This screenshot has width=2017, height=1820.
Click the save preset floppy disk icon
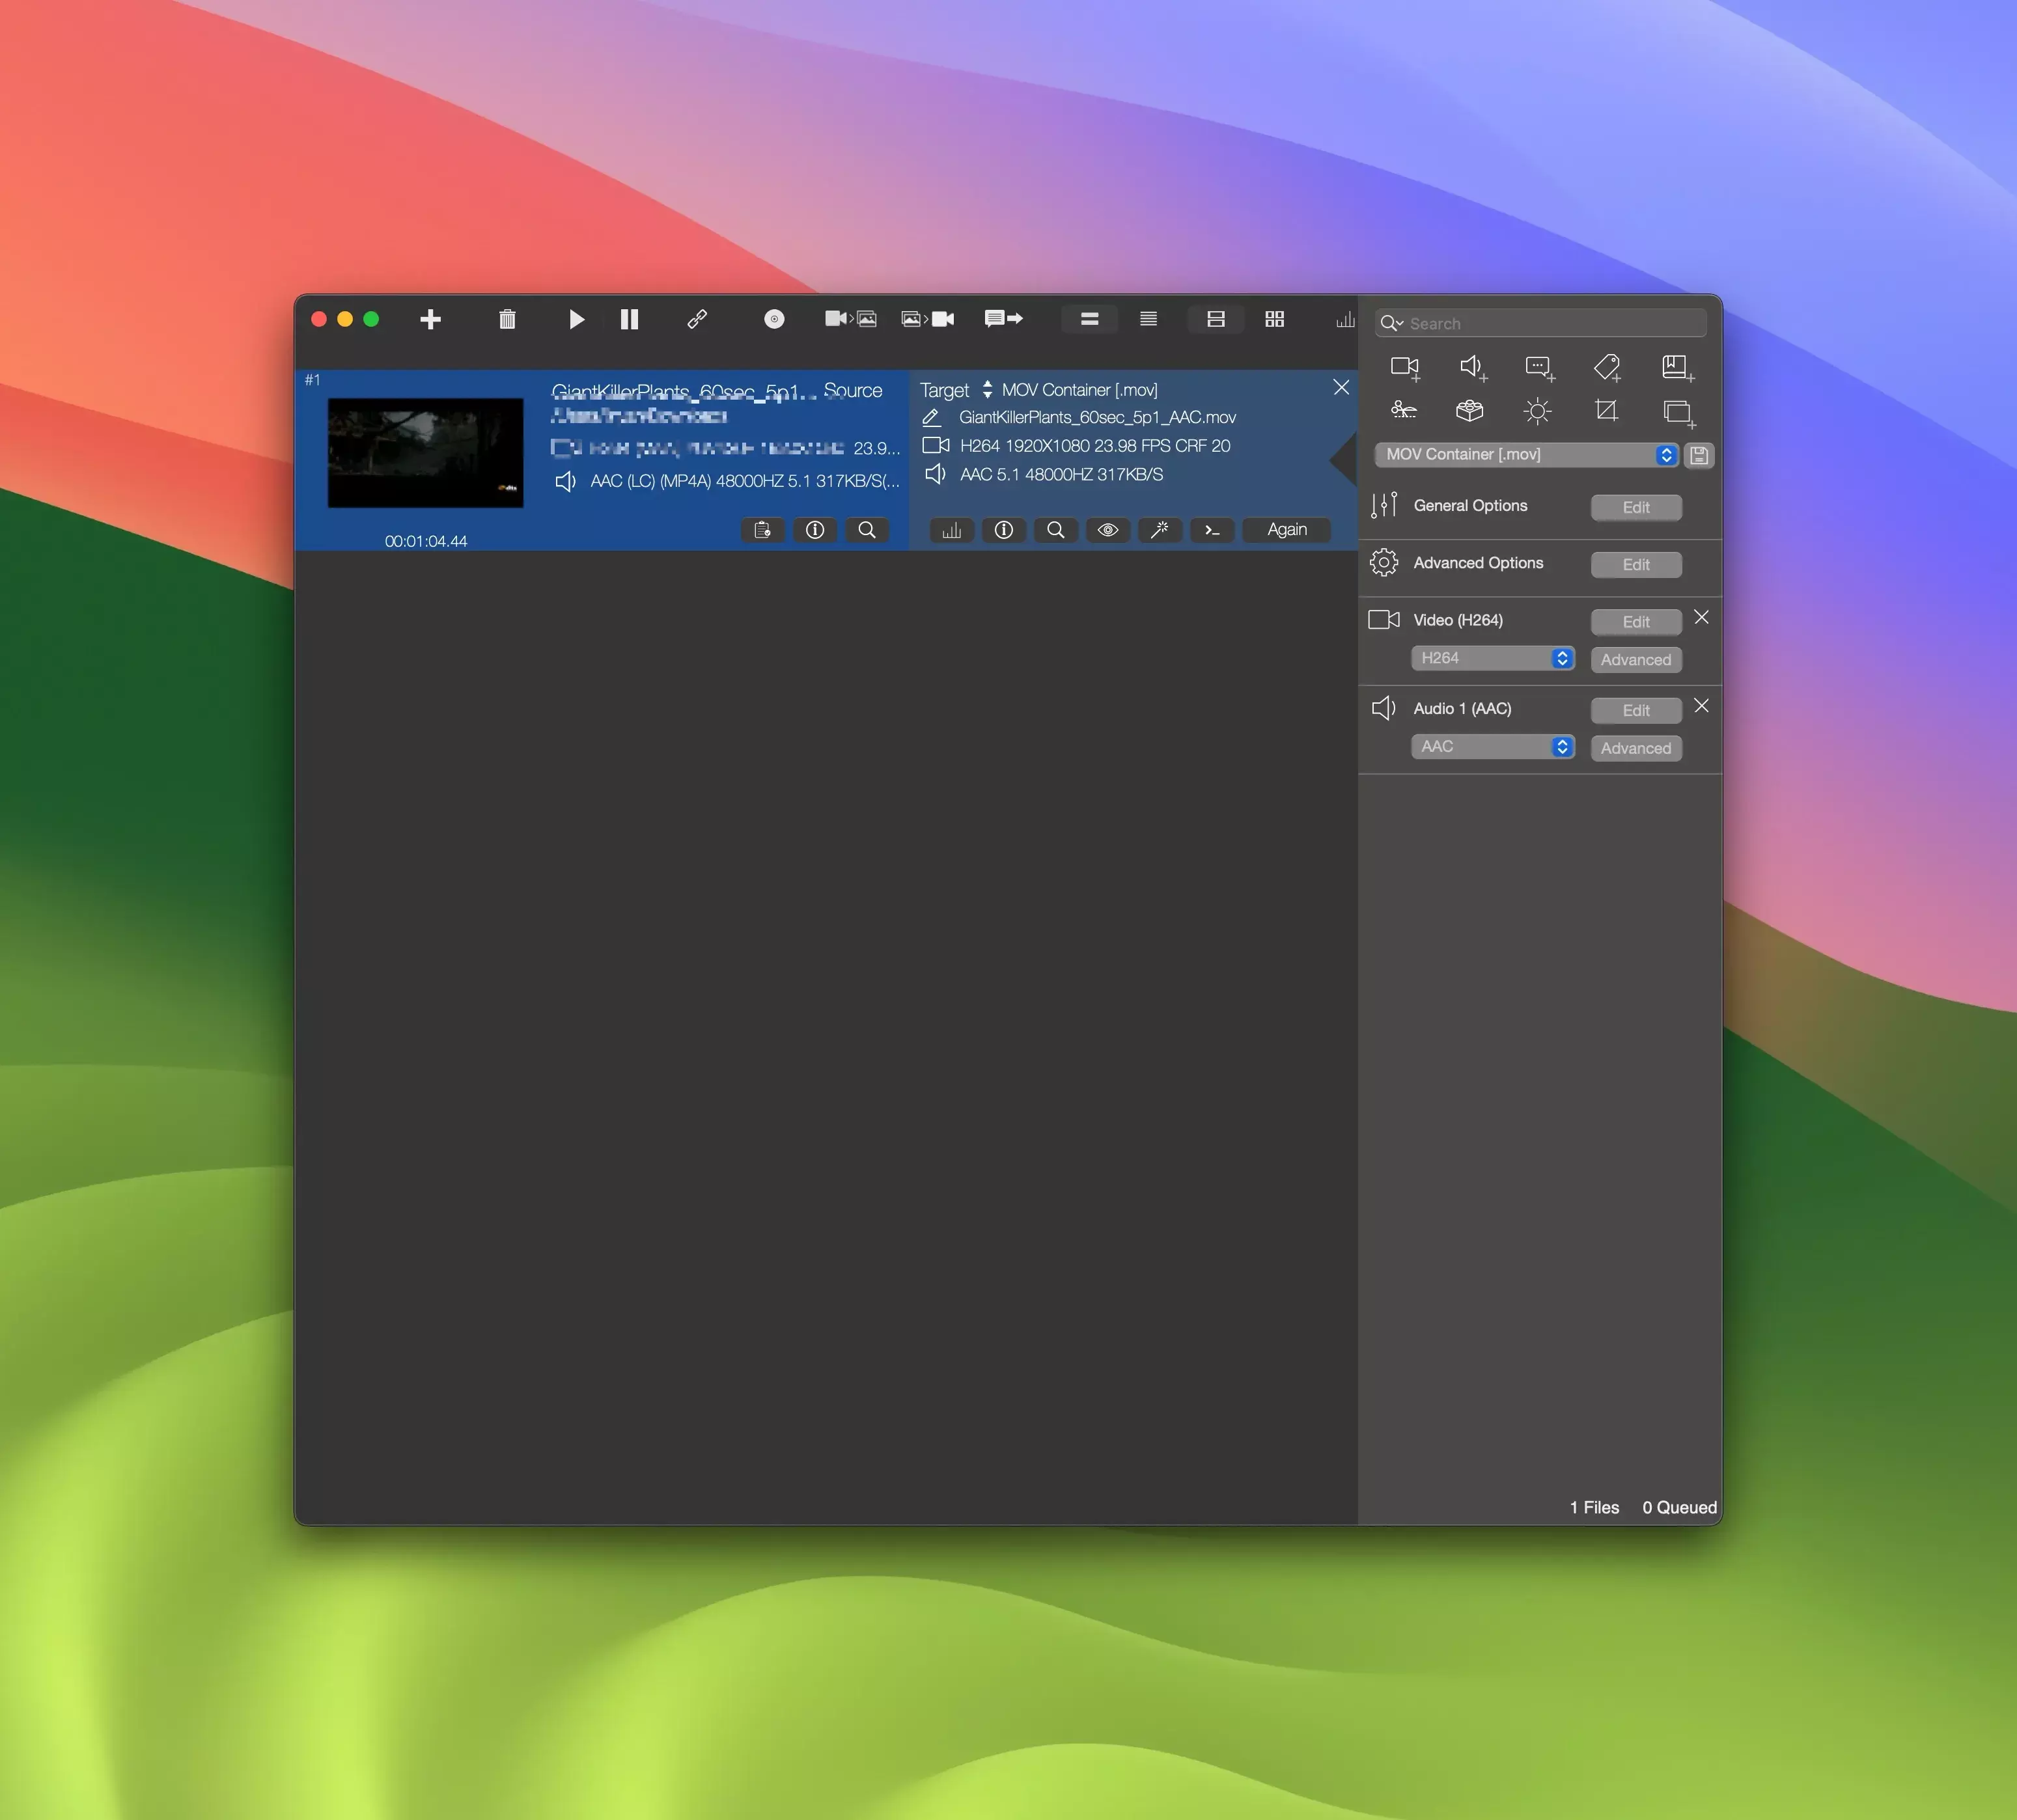[x=1698, y=455]
